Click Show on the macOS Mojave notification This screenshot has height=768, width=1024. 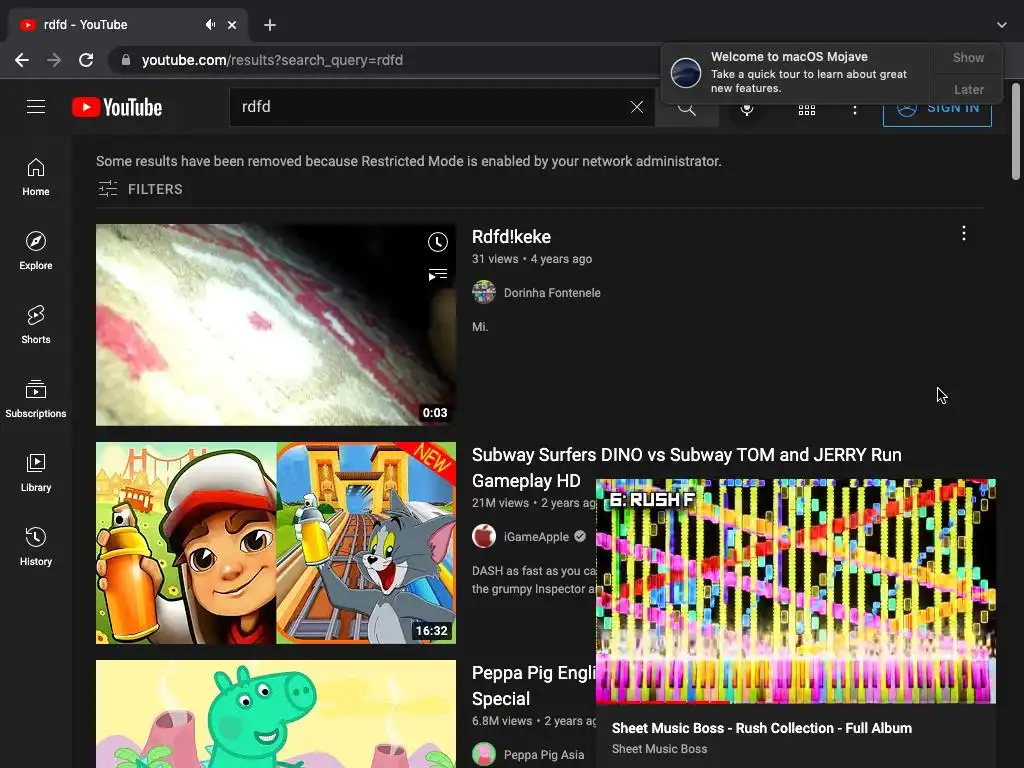click(x=968, y=57)
